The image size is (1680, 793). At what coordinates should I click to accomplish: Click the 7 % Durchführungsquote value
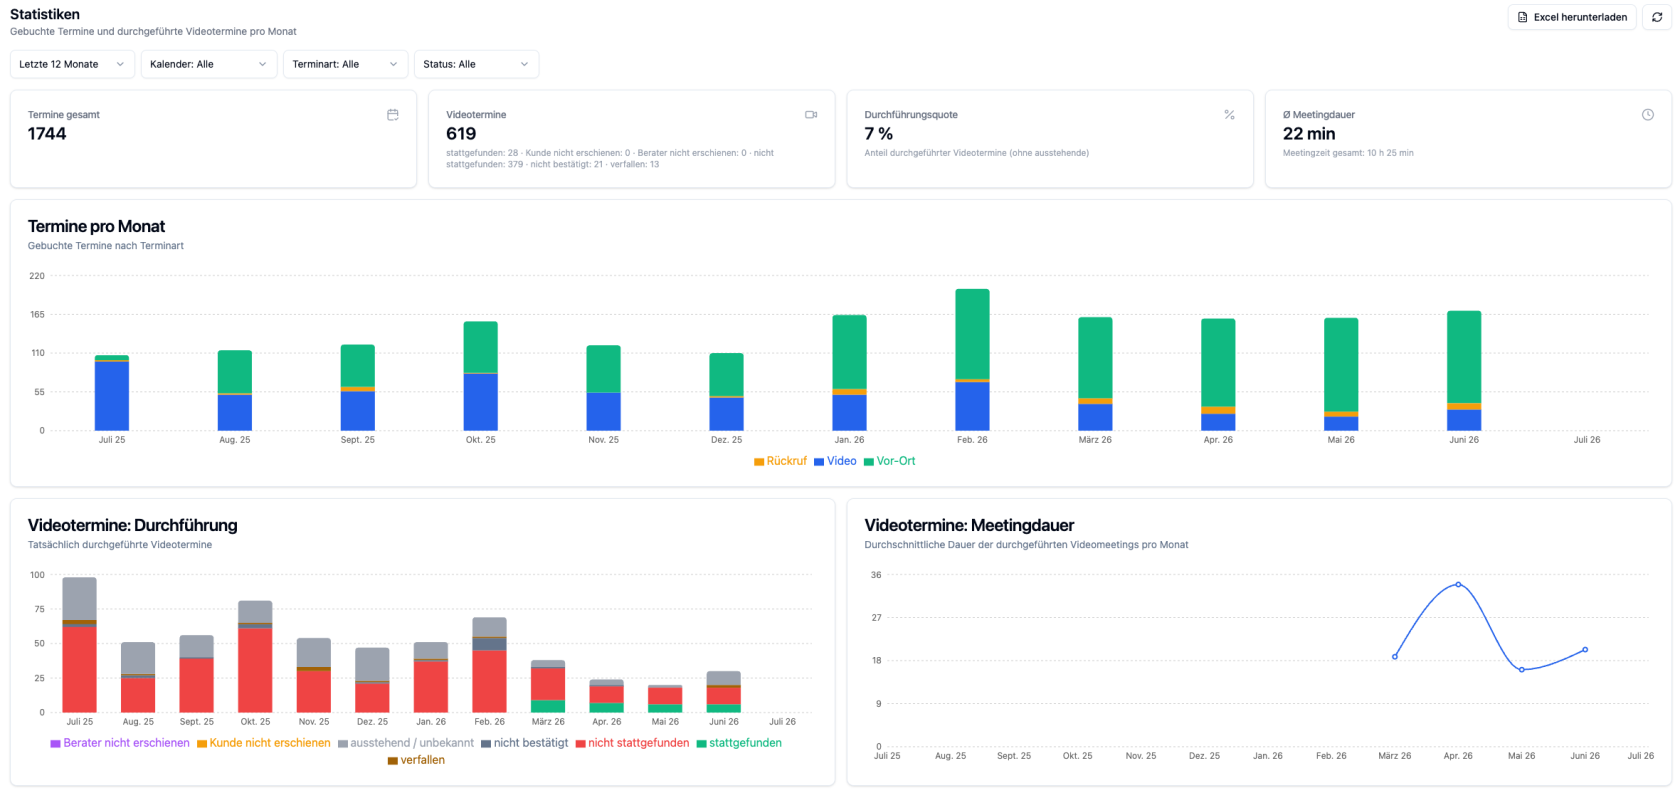click(879, 134)
